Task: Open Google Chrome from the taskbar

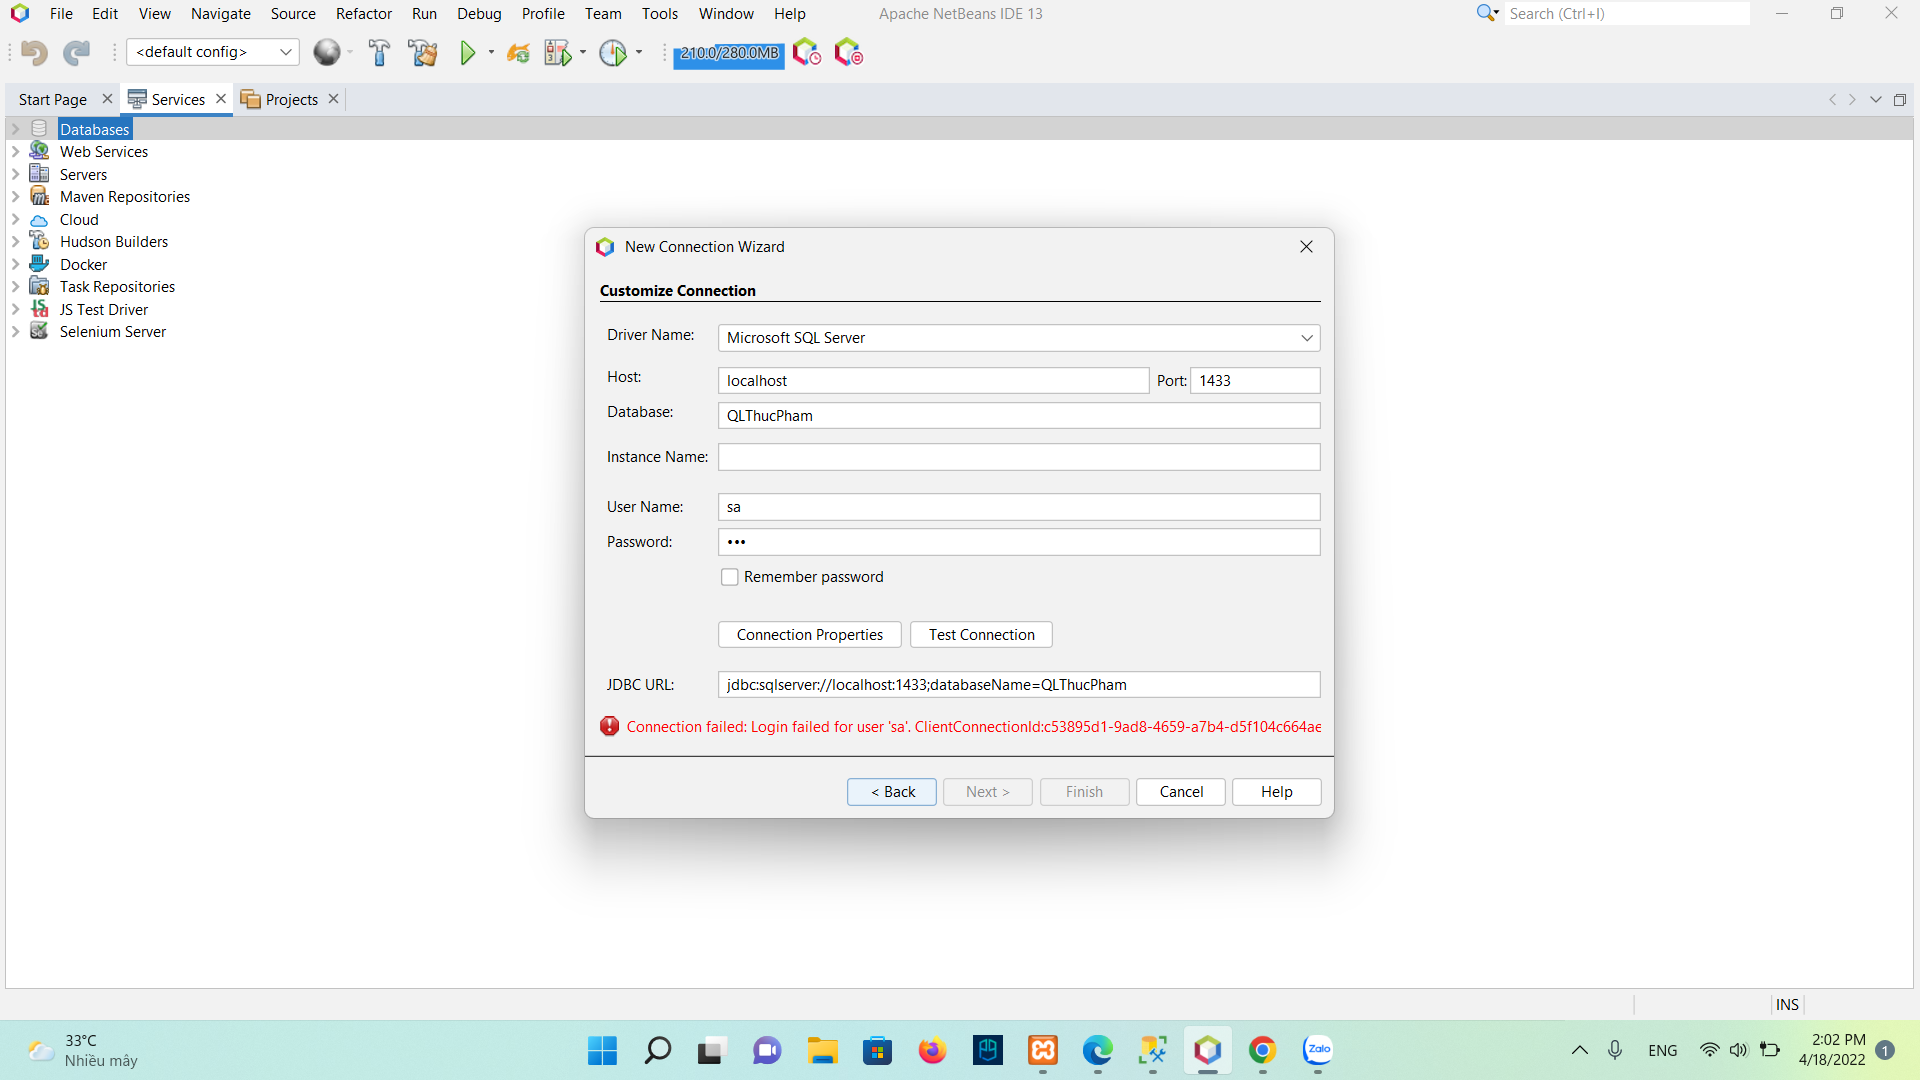Action: point(1263,1050)
